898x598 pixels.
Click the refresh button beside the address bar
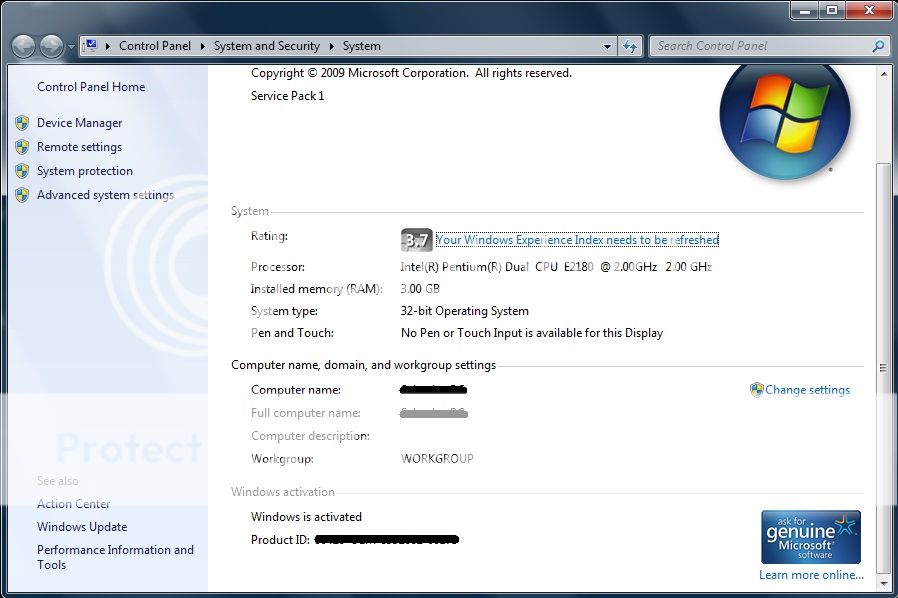point(629,46)
